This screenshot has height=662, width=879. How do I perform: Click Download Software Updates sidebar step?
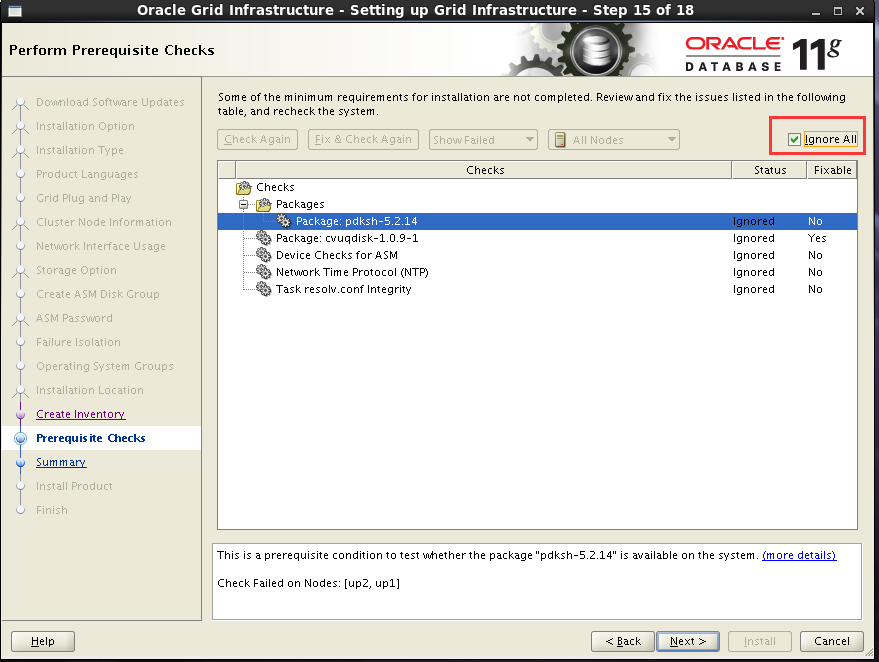tap(110, 102)
